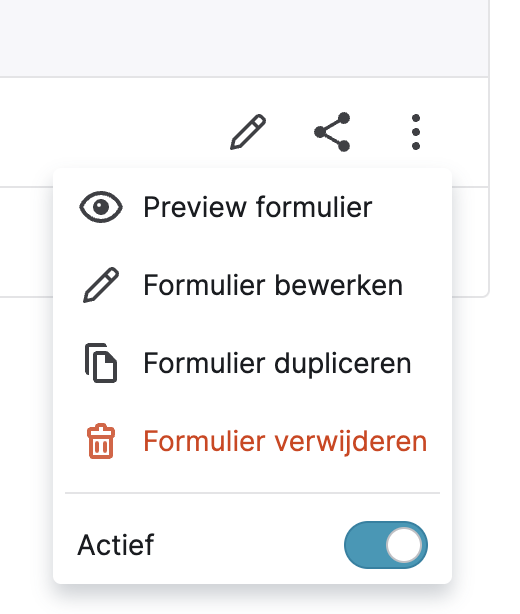Screen dimensions: 520x614
Task: Select the Formulier dupliceren label
Action: tap(277, 363)
